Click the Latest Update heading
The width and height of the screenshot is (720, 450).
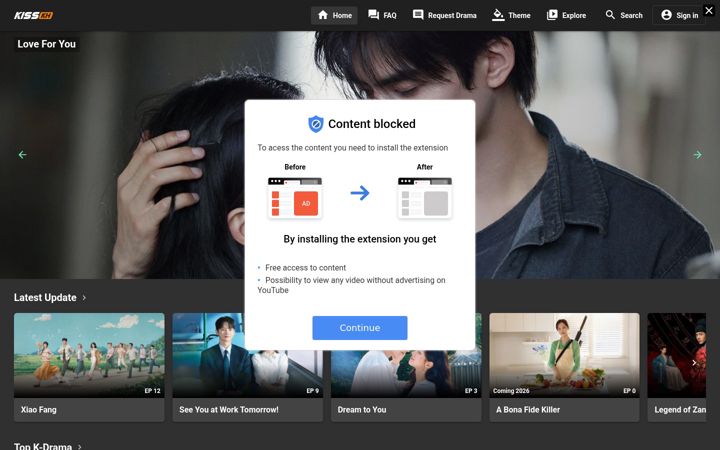tap(45, 298)
